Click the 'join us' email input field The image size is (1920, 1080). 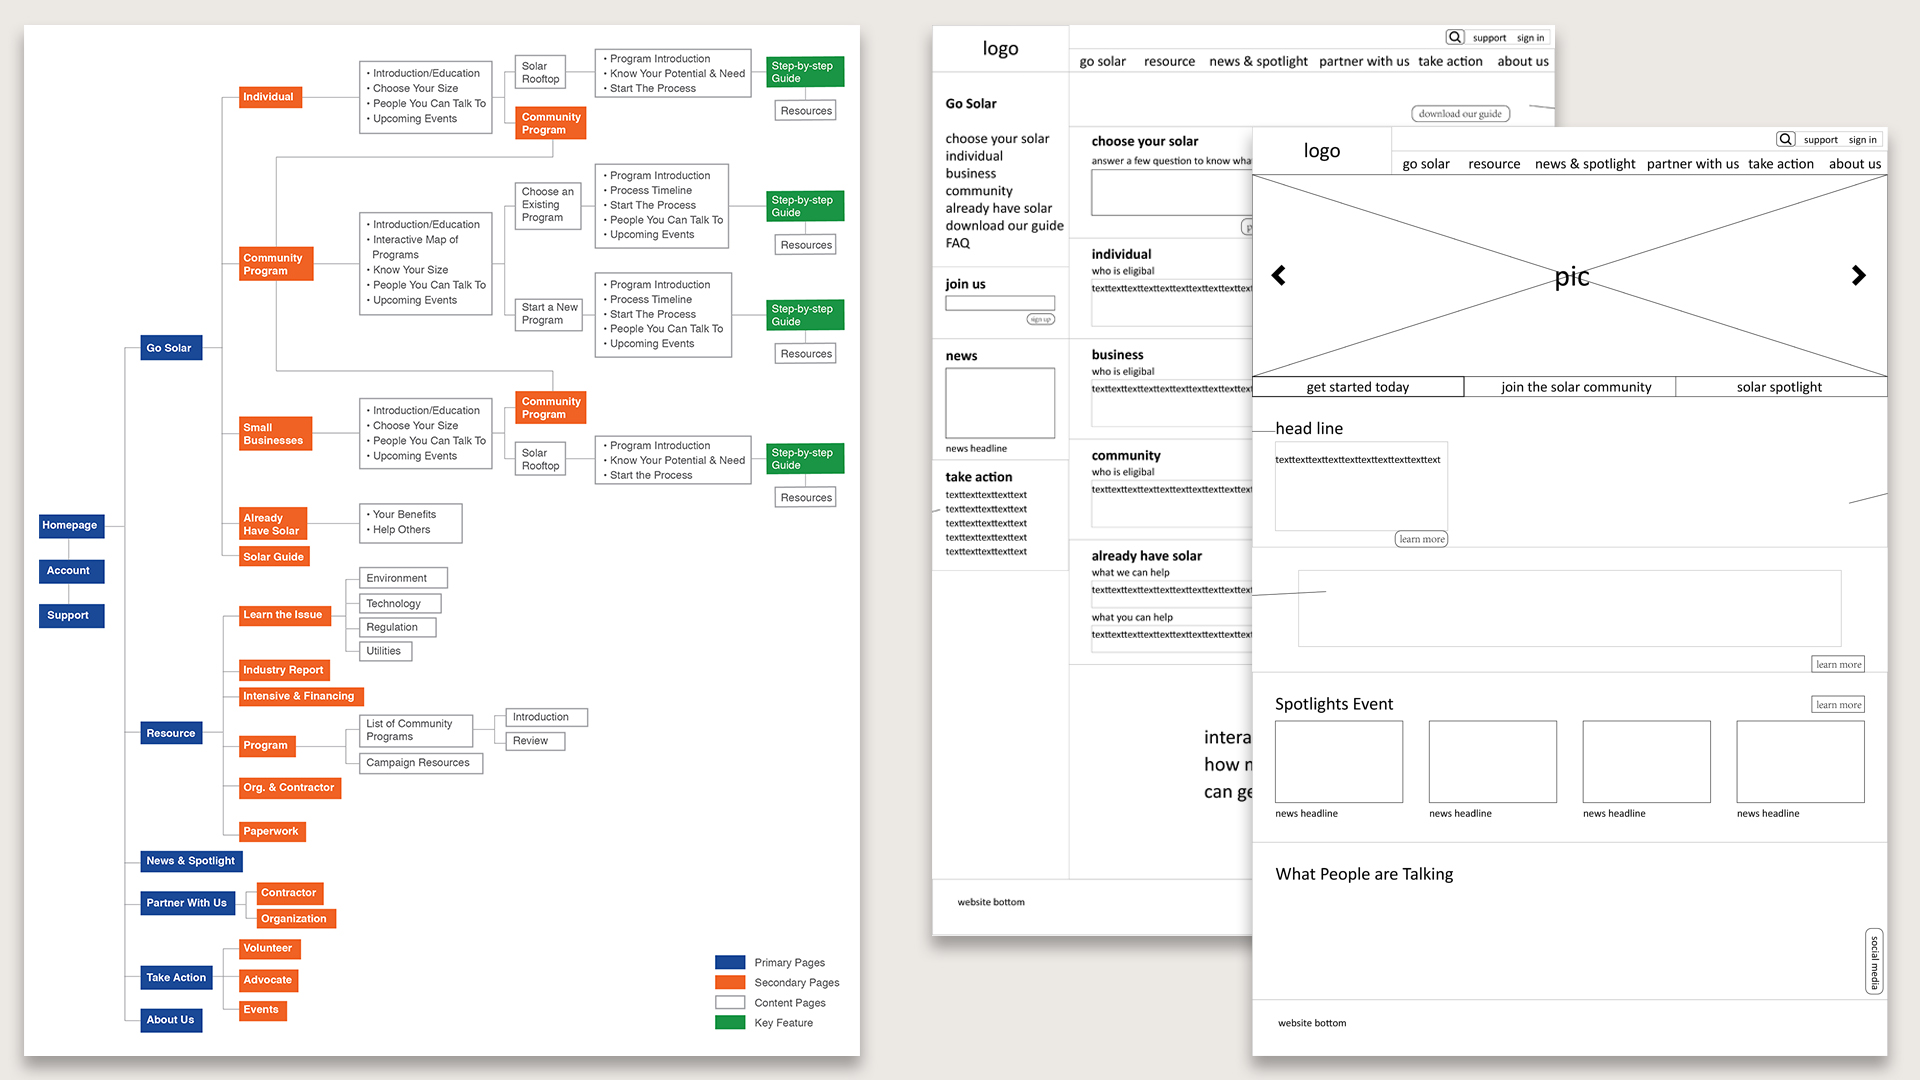tap(1000, 303)
